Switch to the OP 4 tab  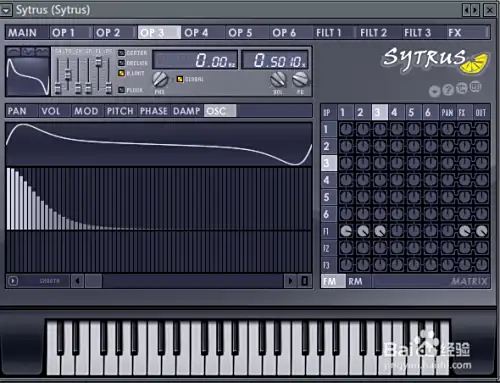[203, 33]
